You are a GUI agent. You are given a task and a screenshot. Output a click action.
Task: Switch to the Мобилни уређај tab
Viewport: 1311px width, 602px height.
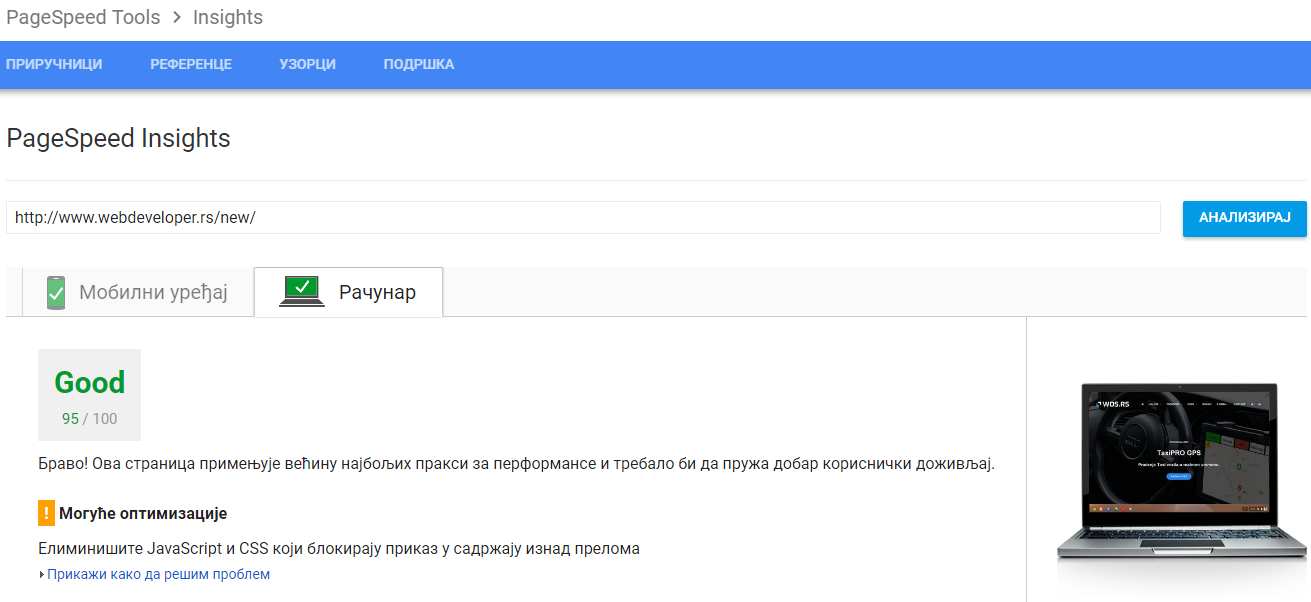(137, 292)
